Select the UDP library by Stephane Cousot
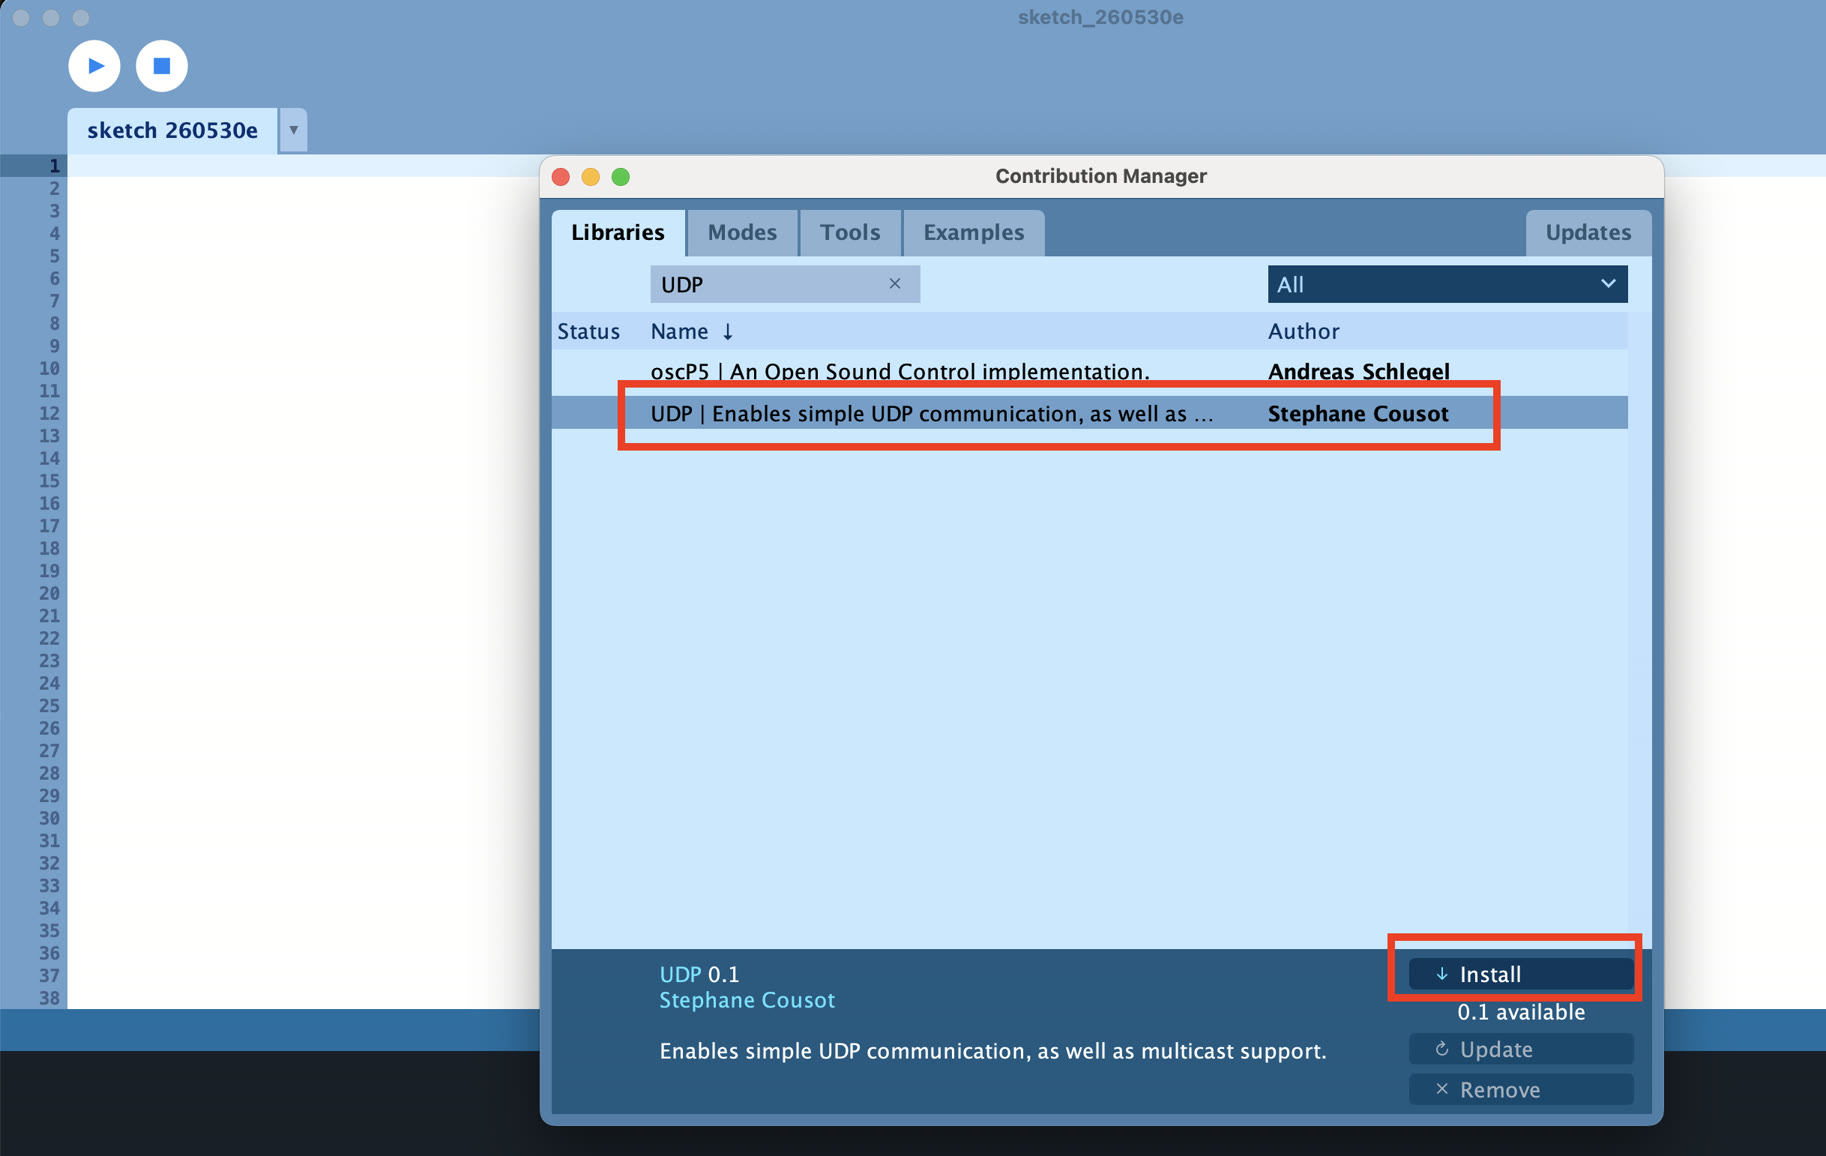Viewport: 1826px width, 1156px height. (x=1089, y=413)
